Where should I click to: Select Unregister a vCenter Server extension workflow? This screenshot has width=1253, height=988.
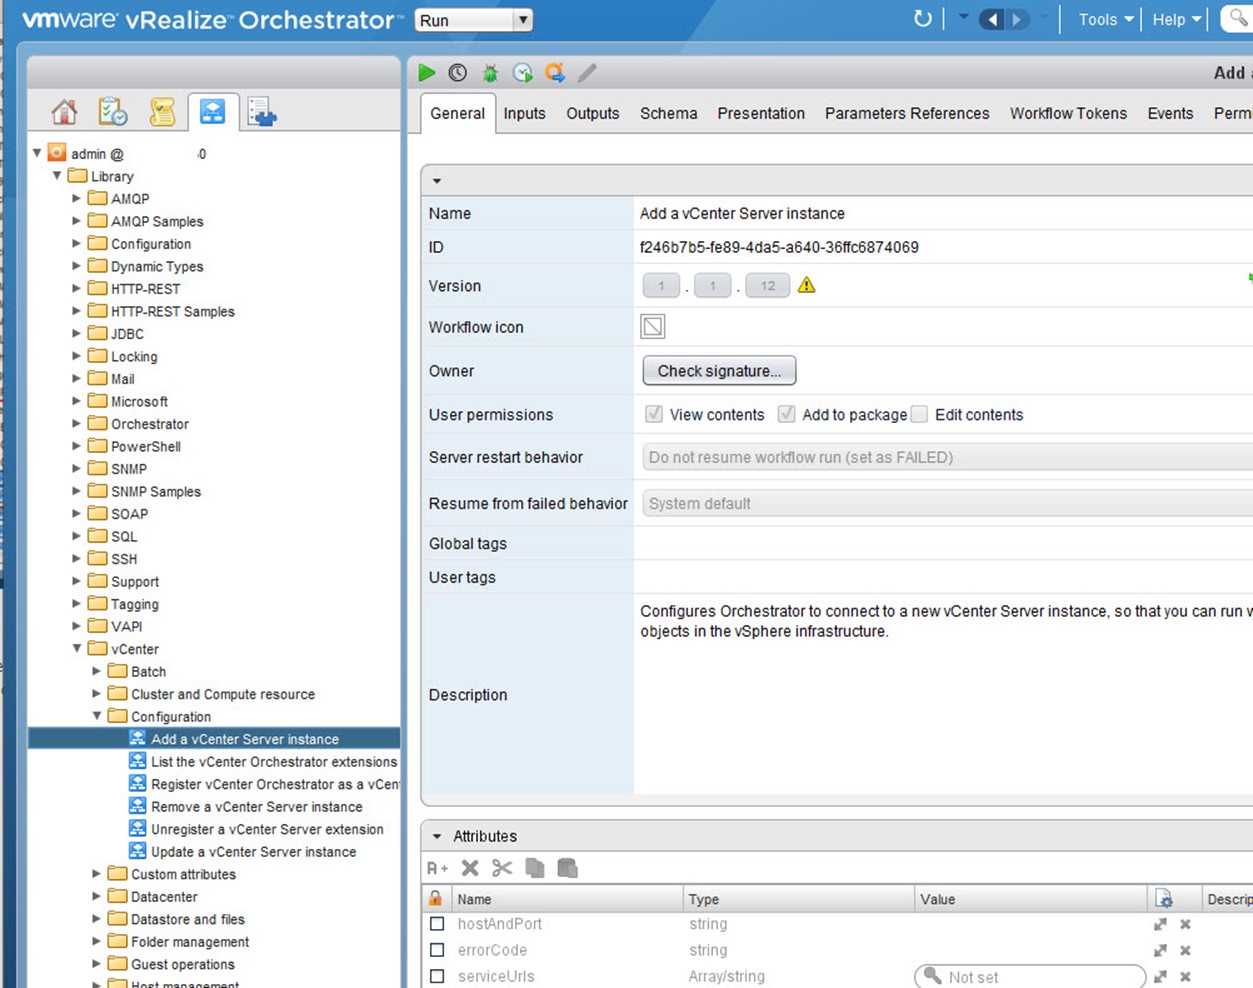(267, 829)
